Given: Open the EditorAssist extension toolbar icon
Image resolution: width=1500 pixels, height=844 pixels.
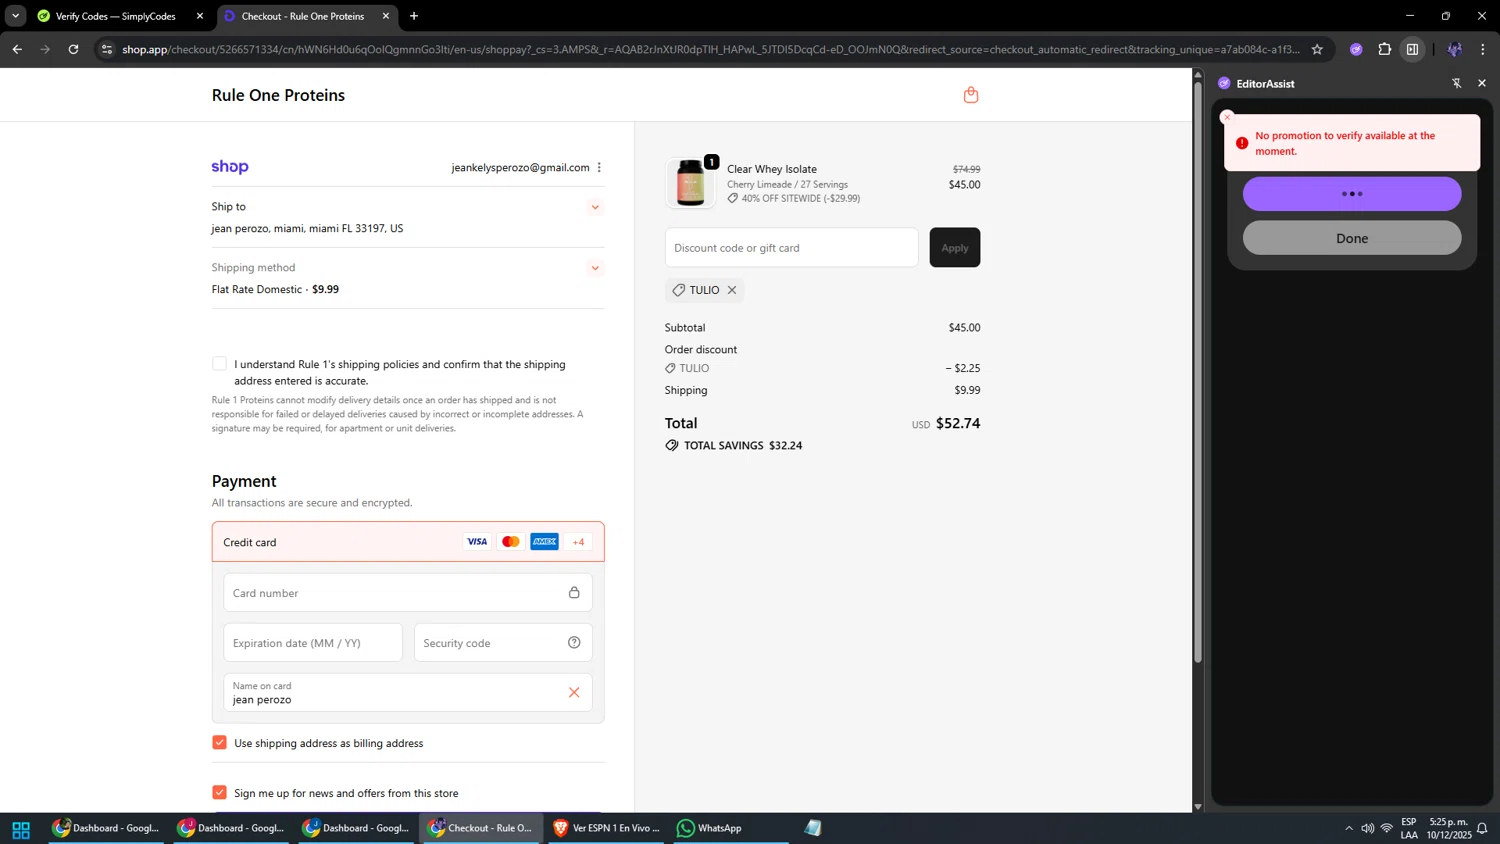Looking at the screenshot, I should click(x=1356, y=49).
